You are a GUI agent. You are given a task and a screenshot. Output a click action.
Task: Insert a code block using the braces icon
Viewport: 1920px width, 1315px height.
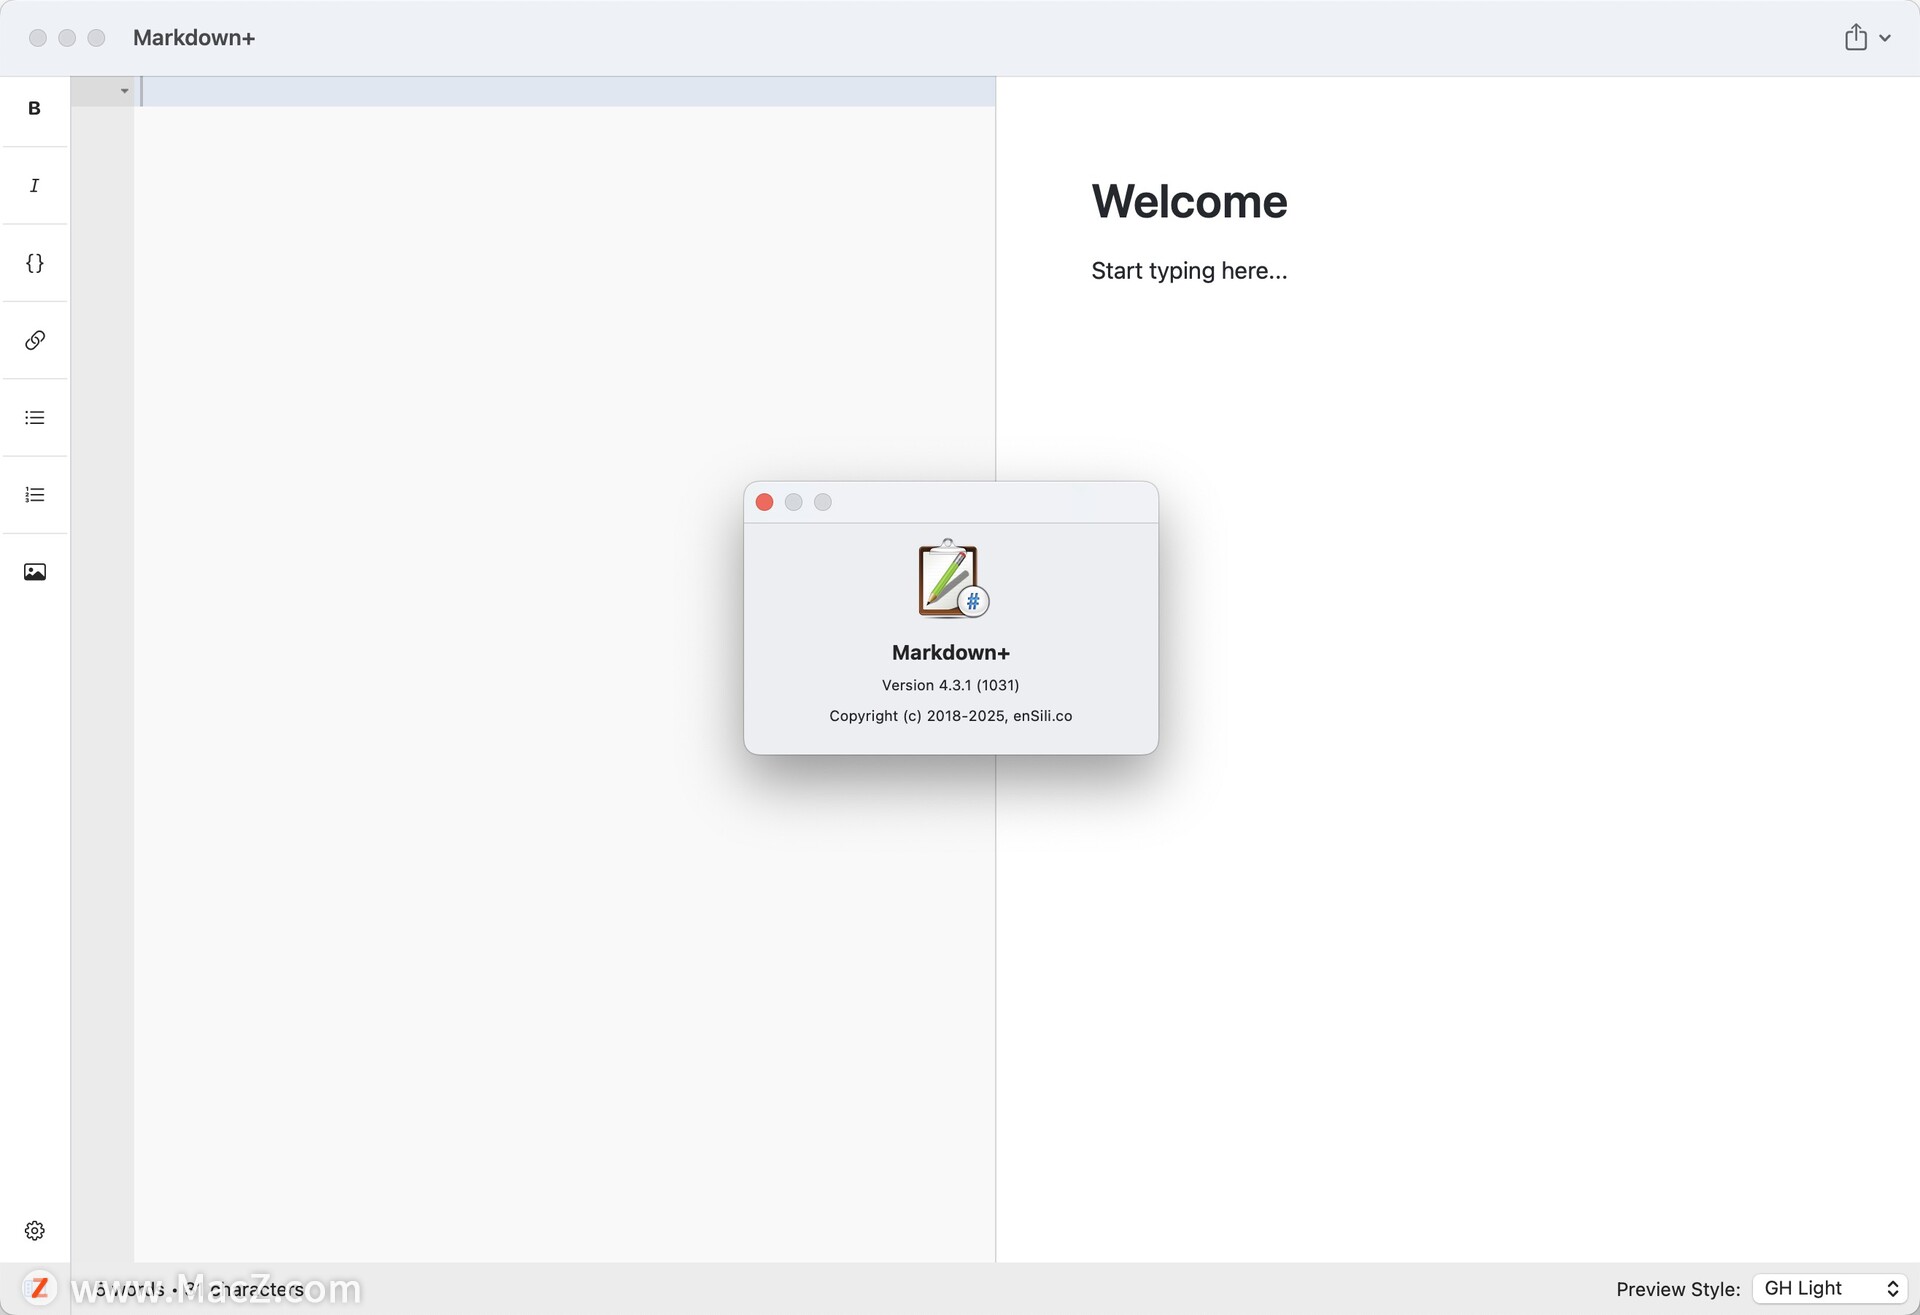click(x=34, y=263)
